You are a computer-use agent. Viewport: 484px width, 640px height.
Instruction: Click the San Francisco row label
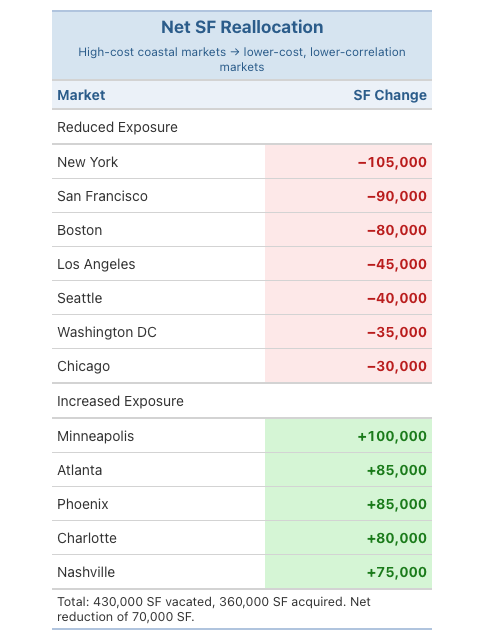(x=102, y=196)
